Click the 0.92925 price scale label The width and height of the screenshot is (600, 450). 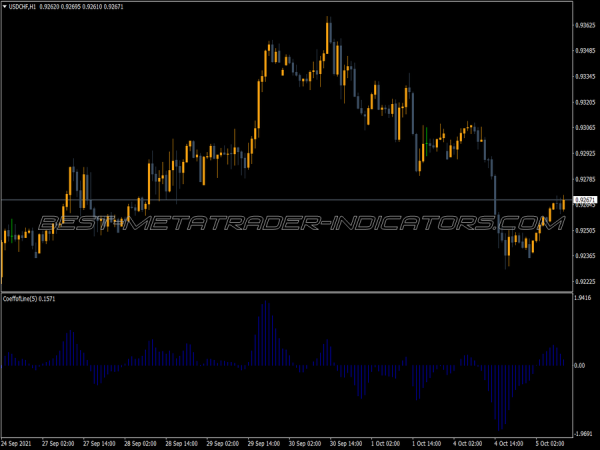click(x=585, y=153)
